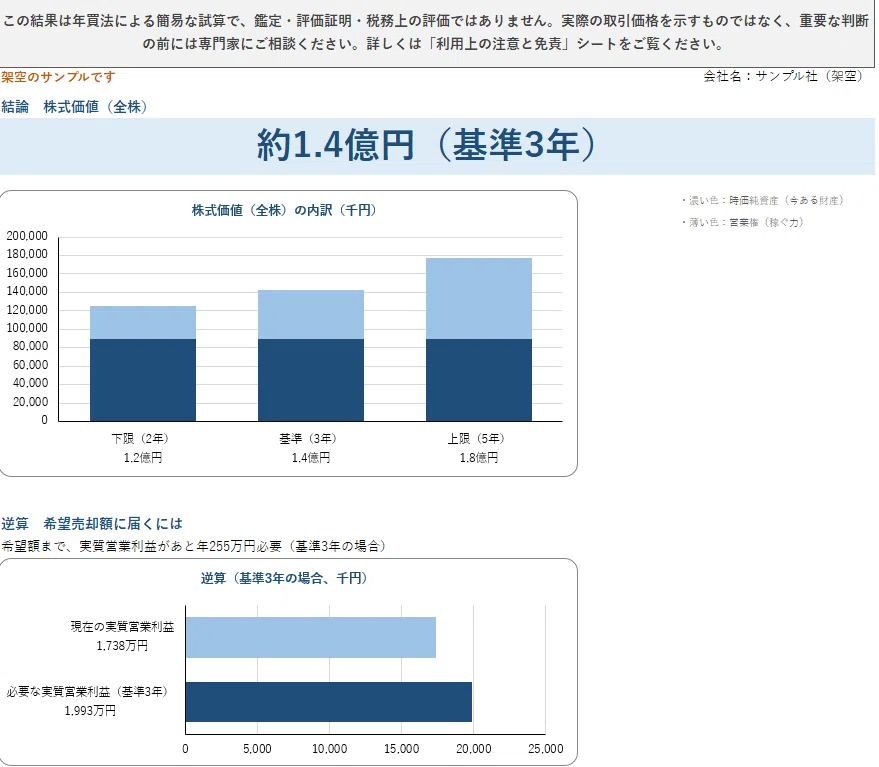This screenshot has width=879, height=767.
Task: Click chart title 逆算（基準3年の場合、千円）
Action: [x=284, y=578]
